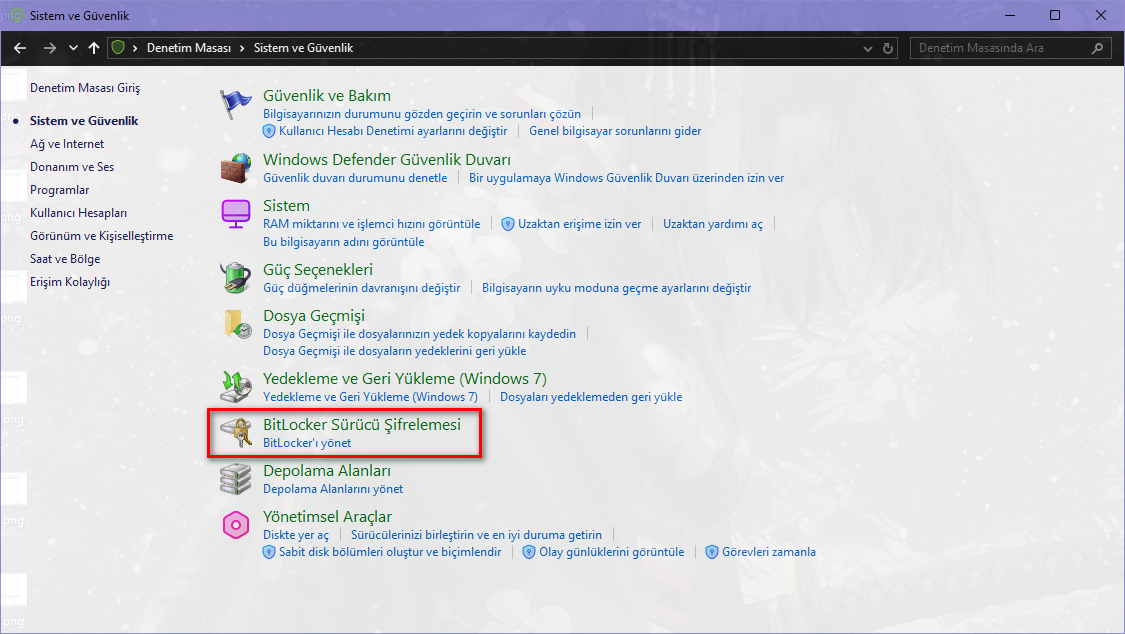Click Bir uygulamaya Windows Güvenlik Duvarı izin ver

(626, 177)
